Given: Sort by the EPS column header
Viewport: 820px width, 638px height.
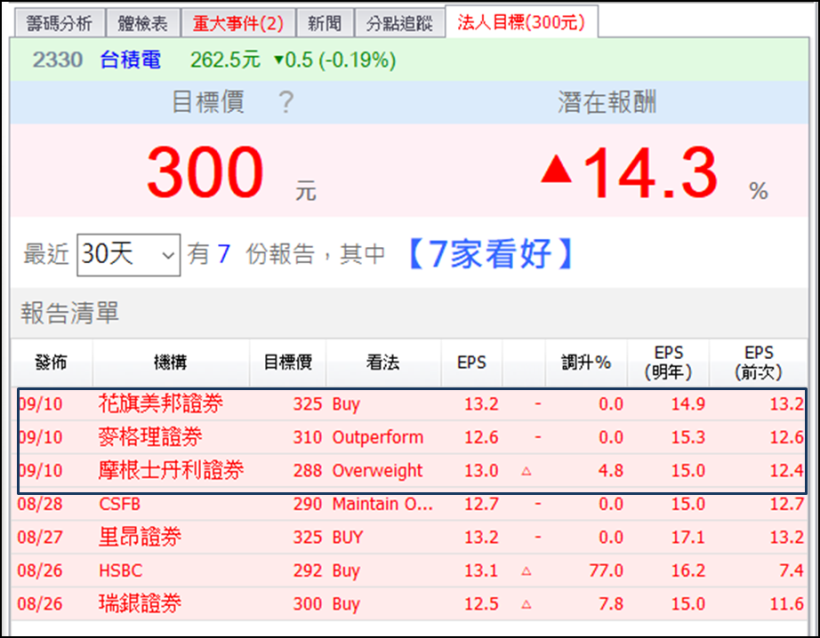Looking at the screenshot, I should coord(472,362).
